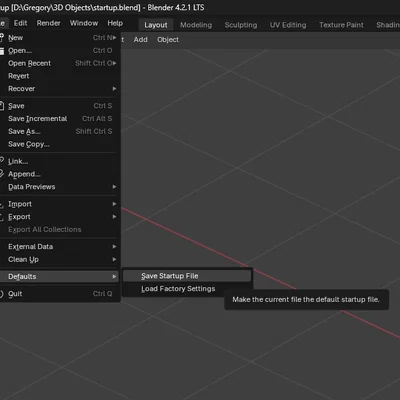This screenshot has height=400, width=400.
Task: Choose Quit in the File menu
Action: click(x=59, y=294)
